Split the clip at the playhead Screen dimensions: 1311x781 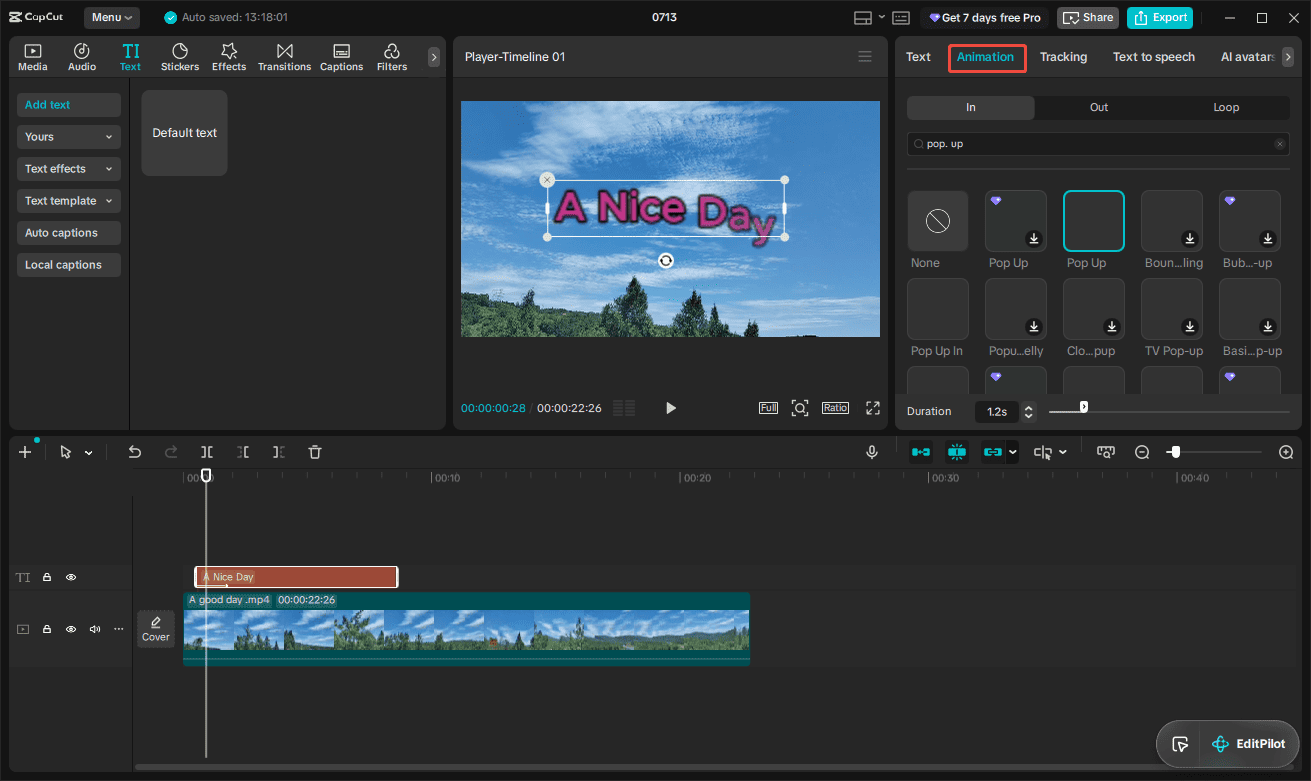(207, 452)
